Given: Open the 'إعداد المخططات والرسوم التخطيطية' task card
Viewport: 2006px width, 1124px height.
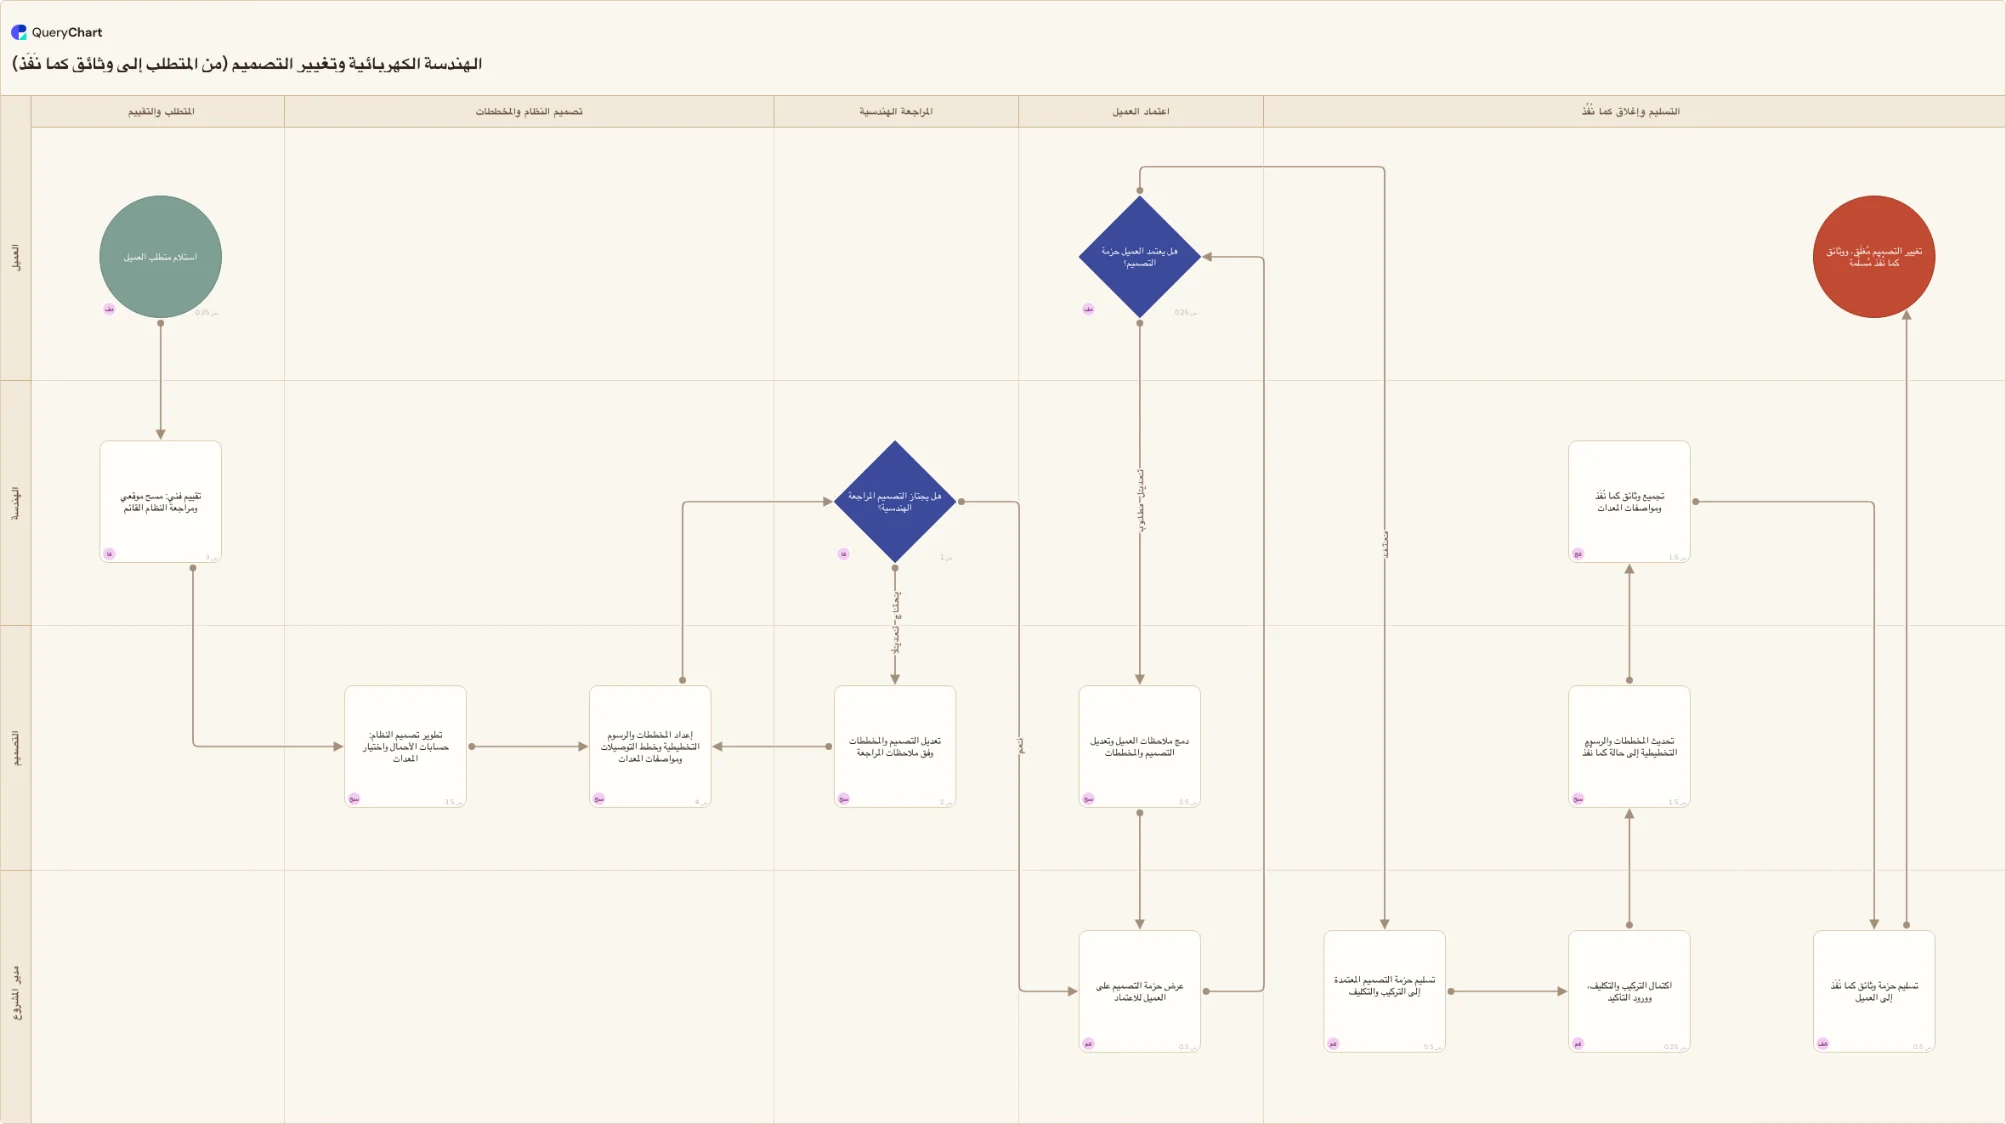Looking at the screenshot, I should pyautogui.click(x=650, y=747).
